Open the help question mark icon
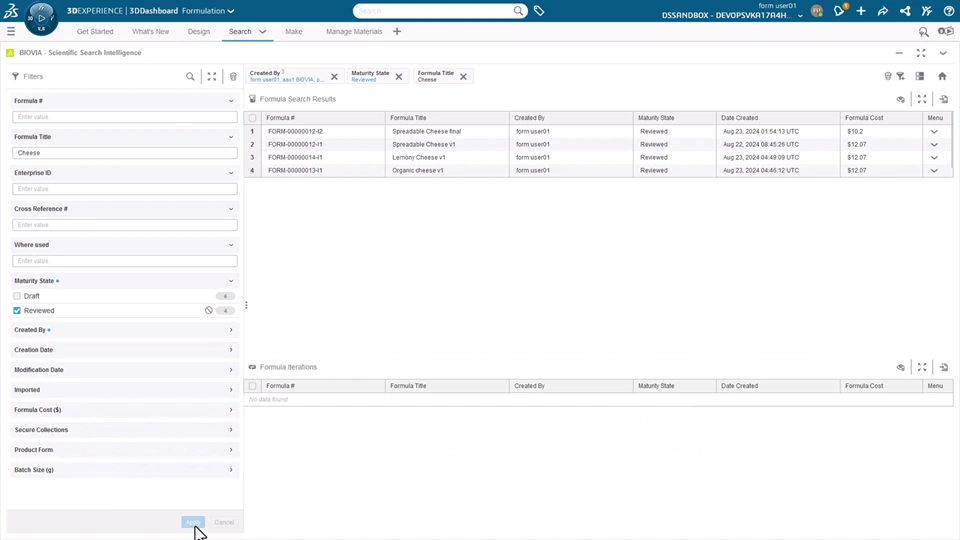Image resolution: width=960 pixels, height=540 pixels. pos(948,10)
